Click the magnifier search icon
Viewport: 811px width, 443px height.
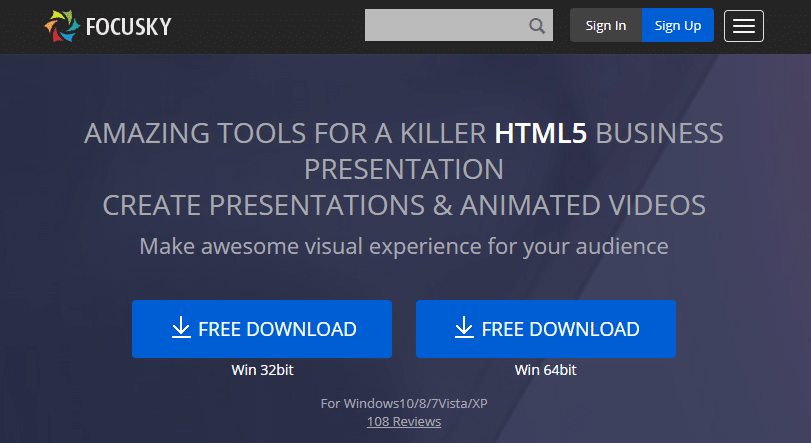pos(537,25)
